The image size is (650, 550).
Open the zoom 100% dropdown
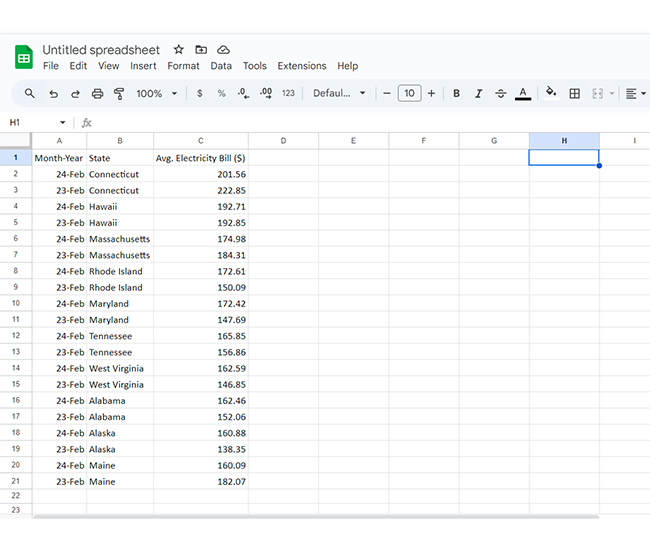pyautogui.click(x=157, y=94)
